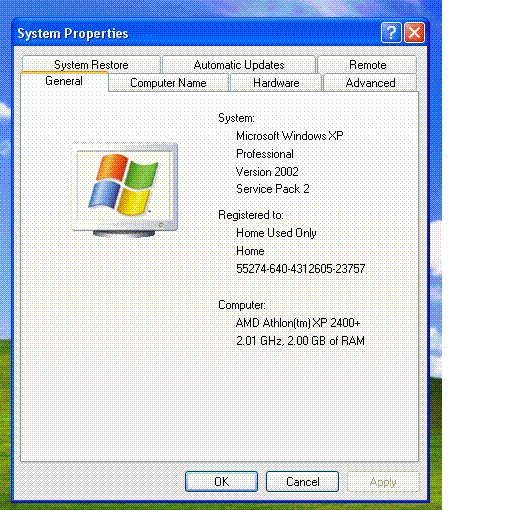Click the Home Used Only registration text
This screenshot has height=510, width=512.
click(x=276, y=233)
